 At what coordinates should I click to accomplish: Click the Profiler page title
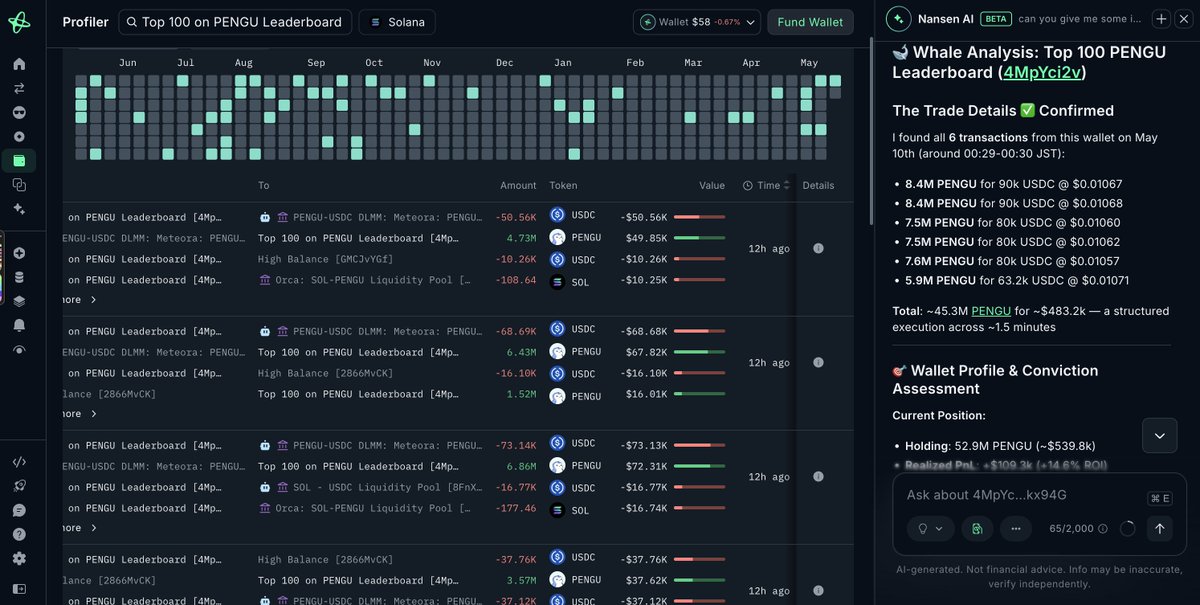[x=86, y=22]
